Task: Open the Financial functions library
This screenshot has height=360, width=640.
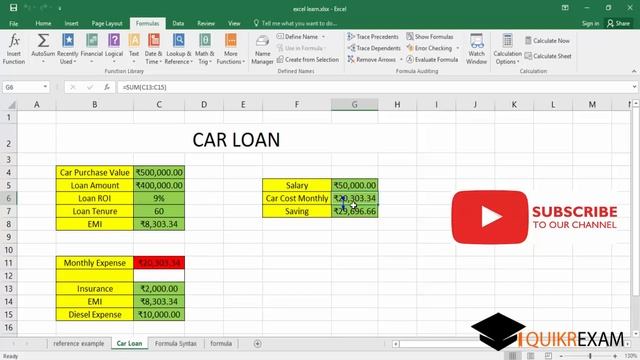Action: [91, 49]
